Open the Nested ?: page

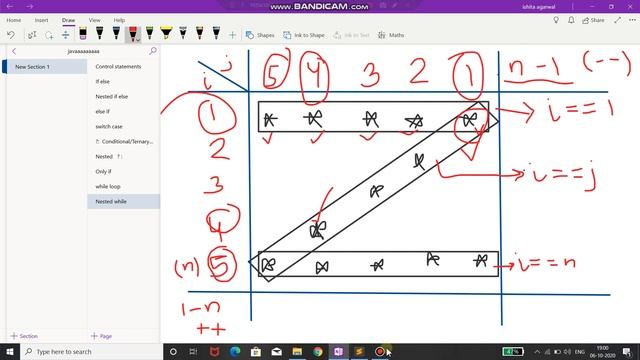[124, 156]
